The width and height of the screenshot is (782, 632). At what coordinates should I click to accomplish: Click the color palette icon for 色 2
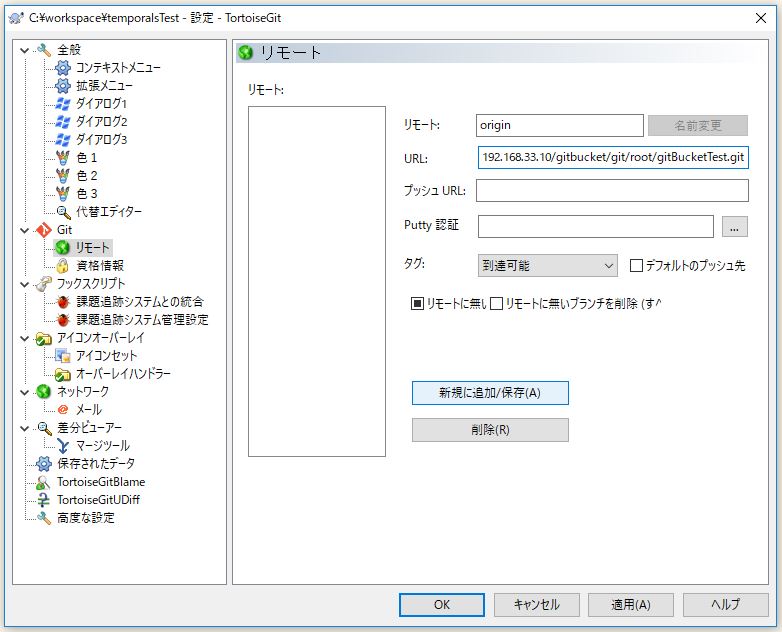(63, 176)
